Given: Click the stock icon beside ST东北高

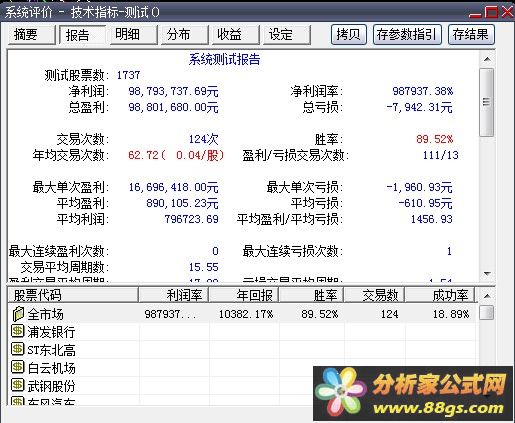Looking at the screenshot, I should click(17, 349).
